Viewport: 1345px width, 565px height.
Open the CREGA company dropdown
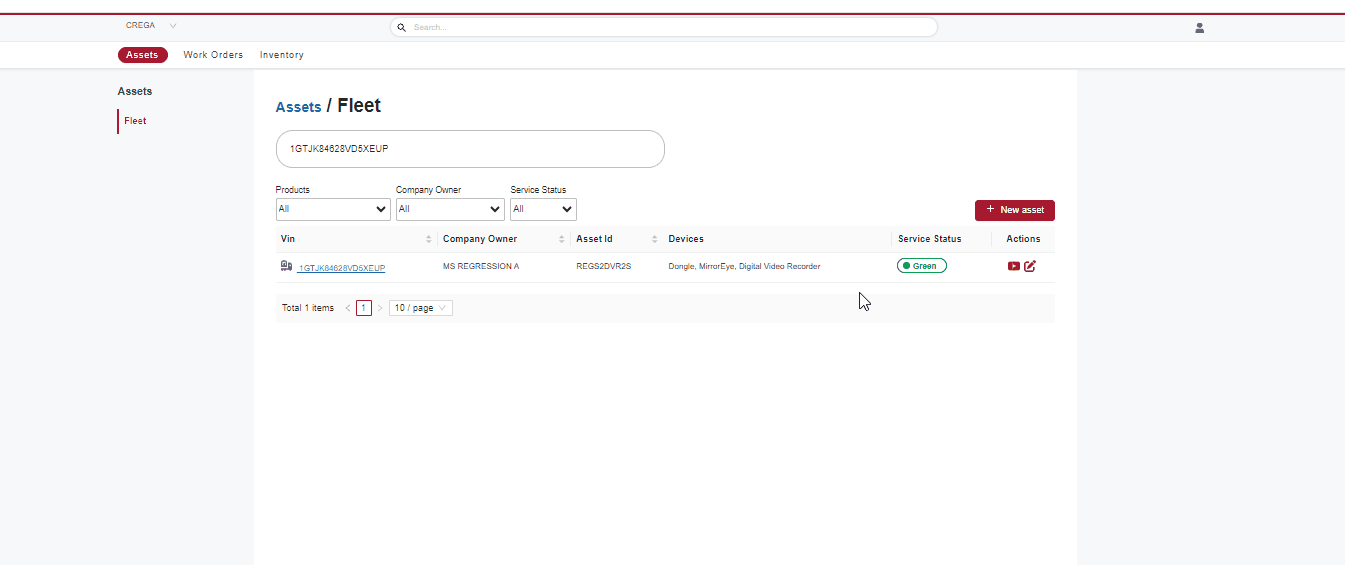click(150, 26)
